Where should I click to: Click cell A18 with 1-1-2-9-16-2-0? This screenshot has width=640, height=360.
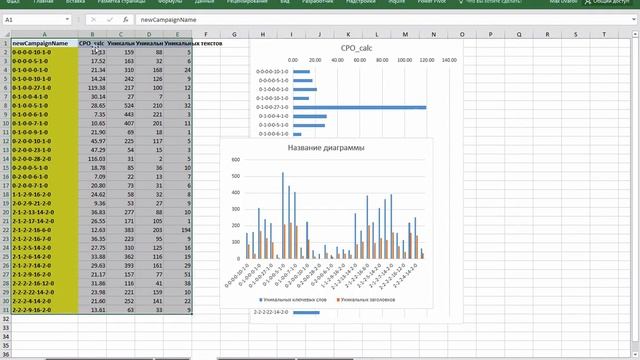coord(44,194)
